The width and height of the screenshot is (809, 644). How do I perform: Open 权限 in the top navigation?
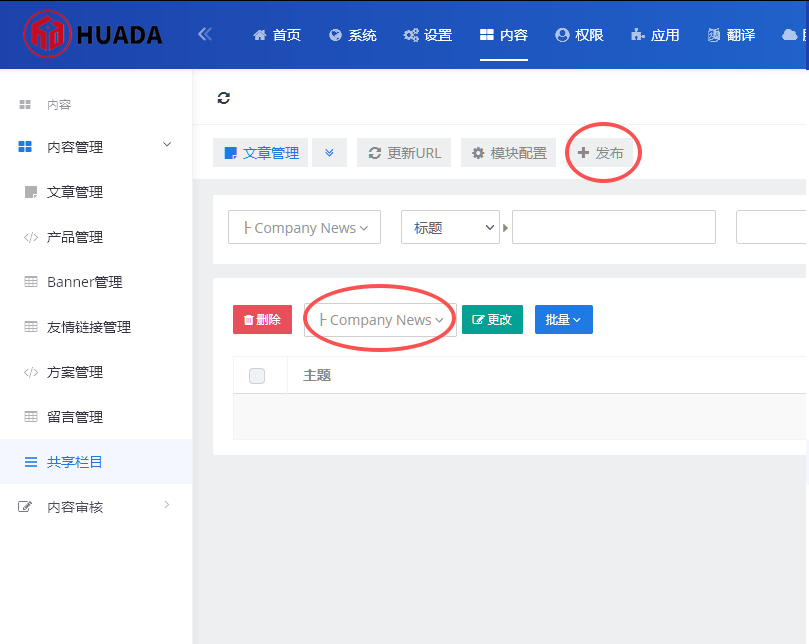click(579, 35)
